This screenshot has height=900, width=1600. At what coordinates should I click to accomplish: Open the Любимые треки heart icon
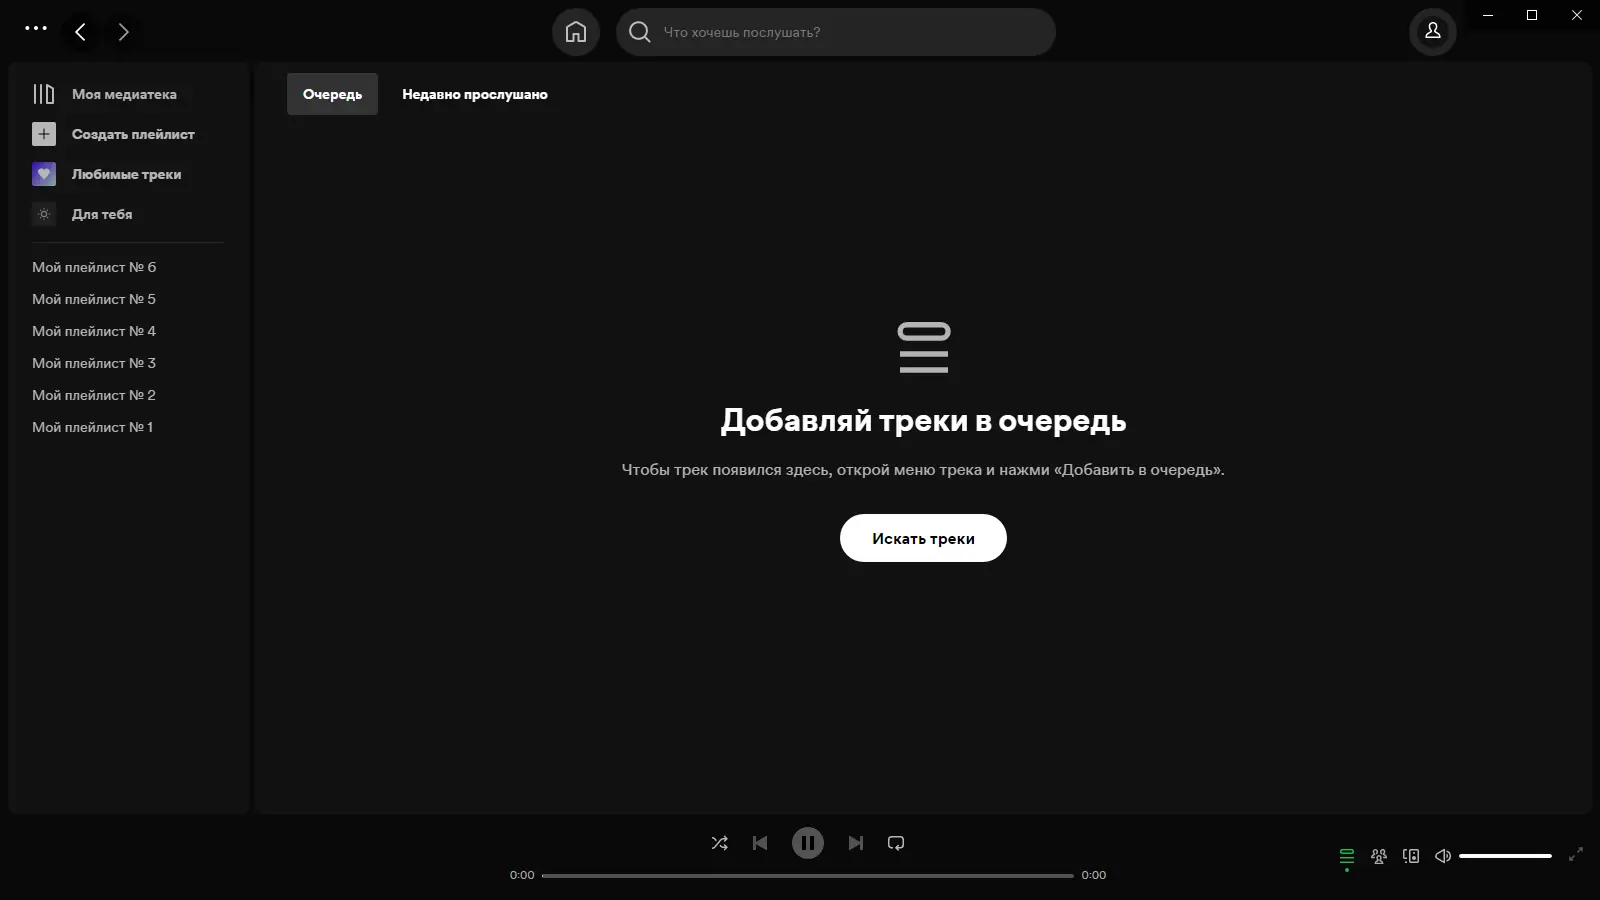pos(44,174)
